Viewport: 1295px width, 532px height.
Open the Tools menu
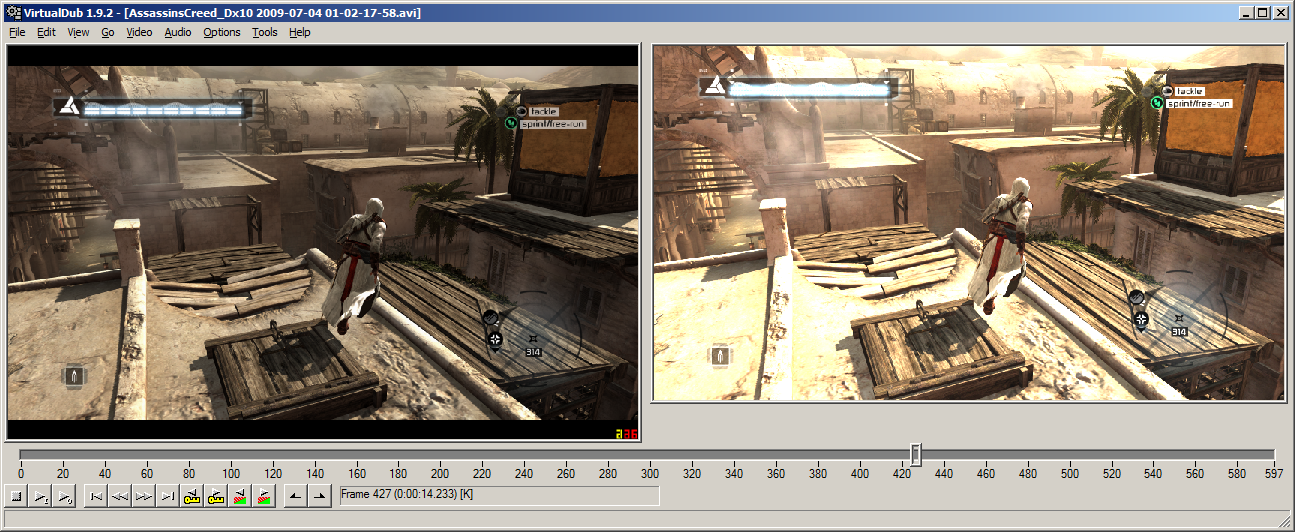tap(265, 32)
